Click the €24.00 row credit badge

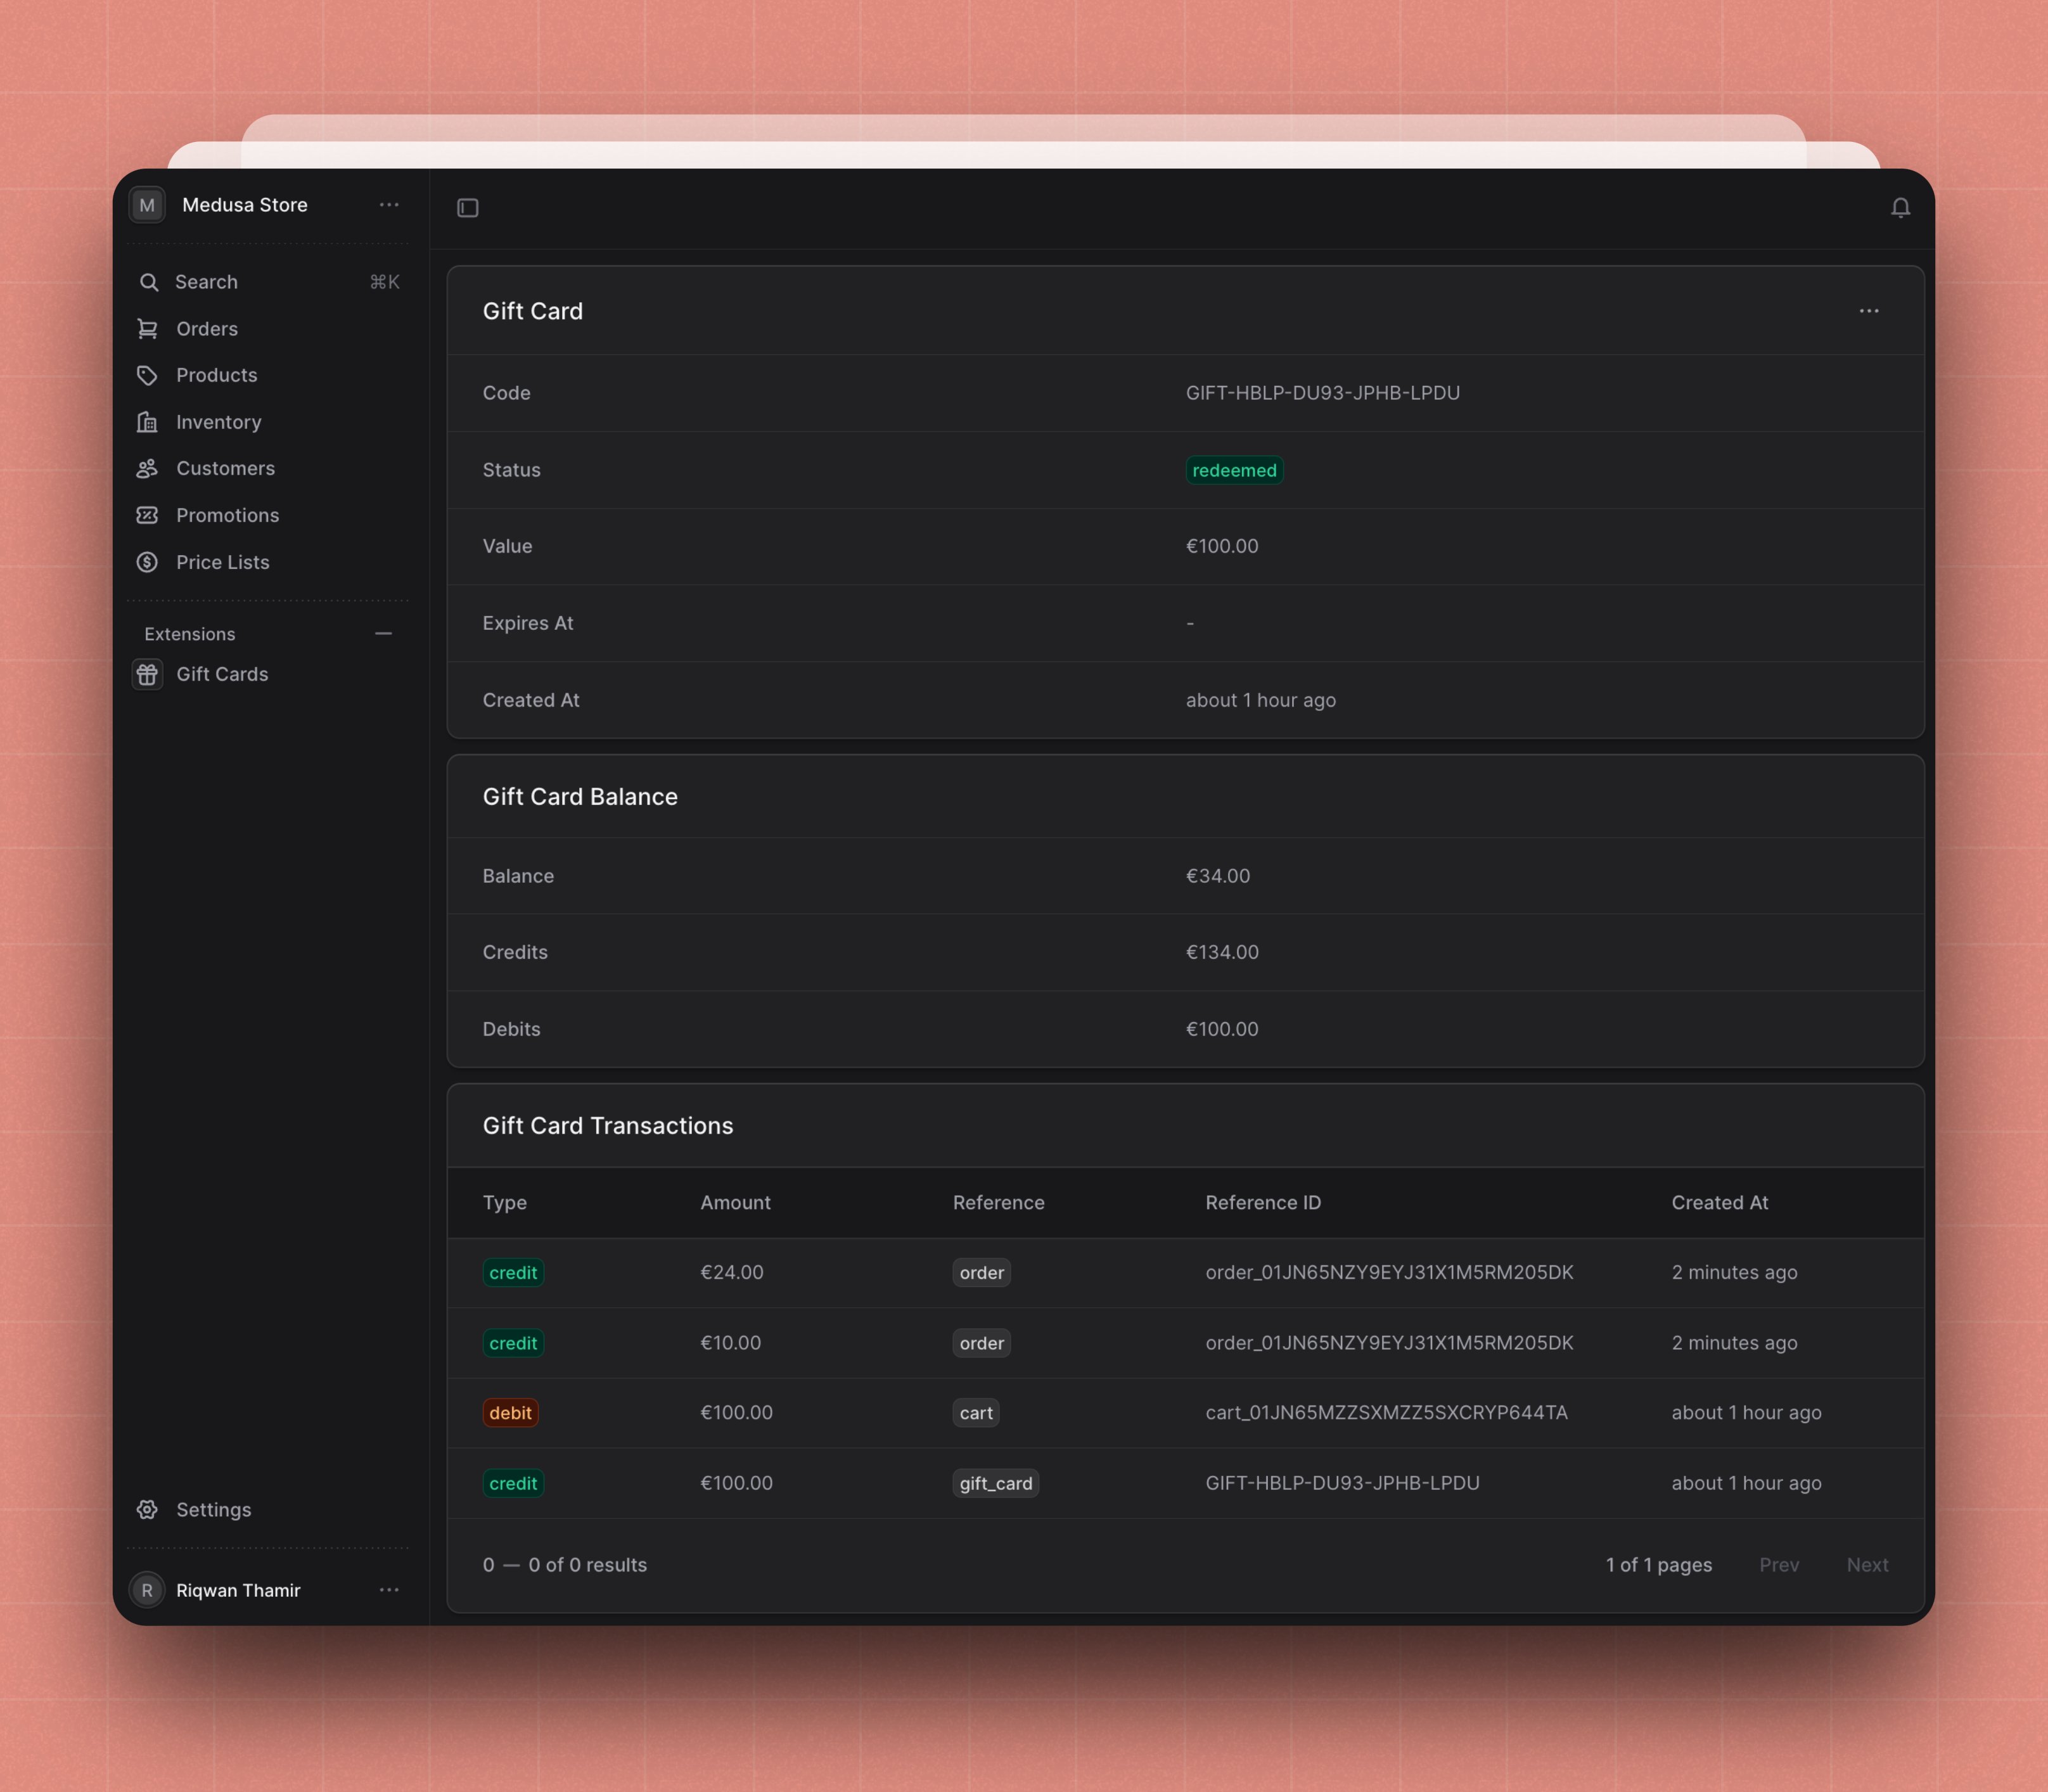tap(513, 1273)
